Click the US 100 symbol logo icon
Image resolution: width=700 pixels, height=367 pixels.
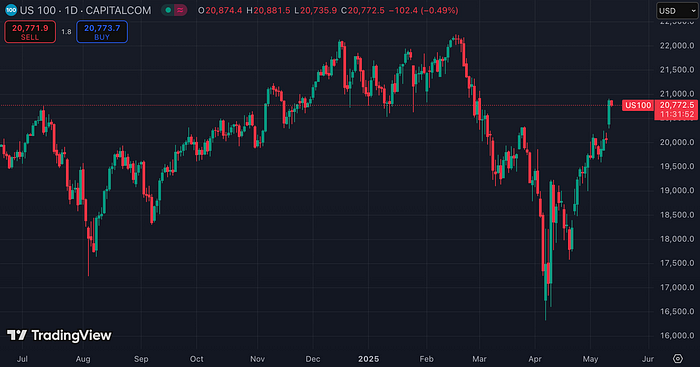pos(11,10)
